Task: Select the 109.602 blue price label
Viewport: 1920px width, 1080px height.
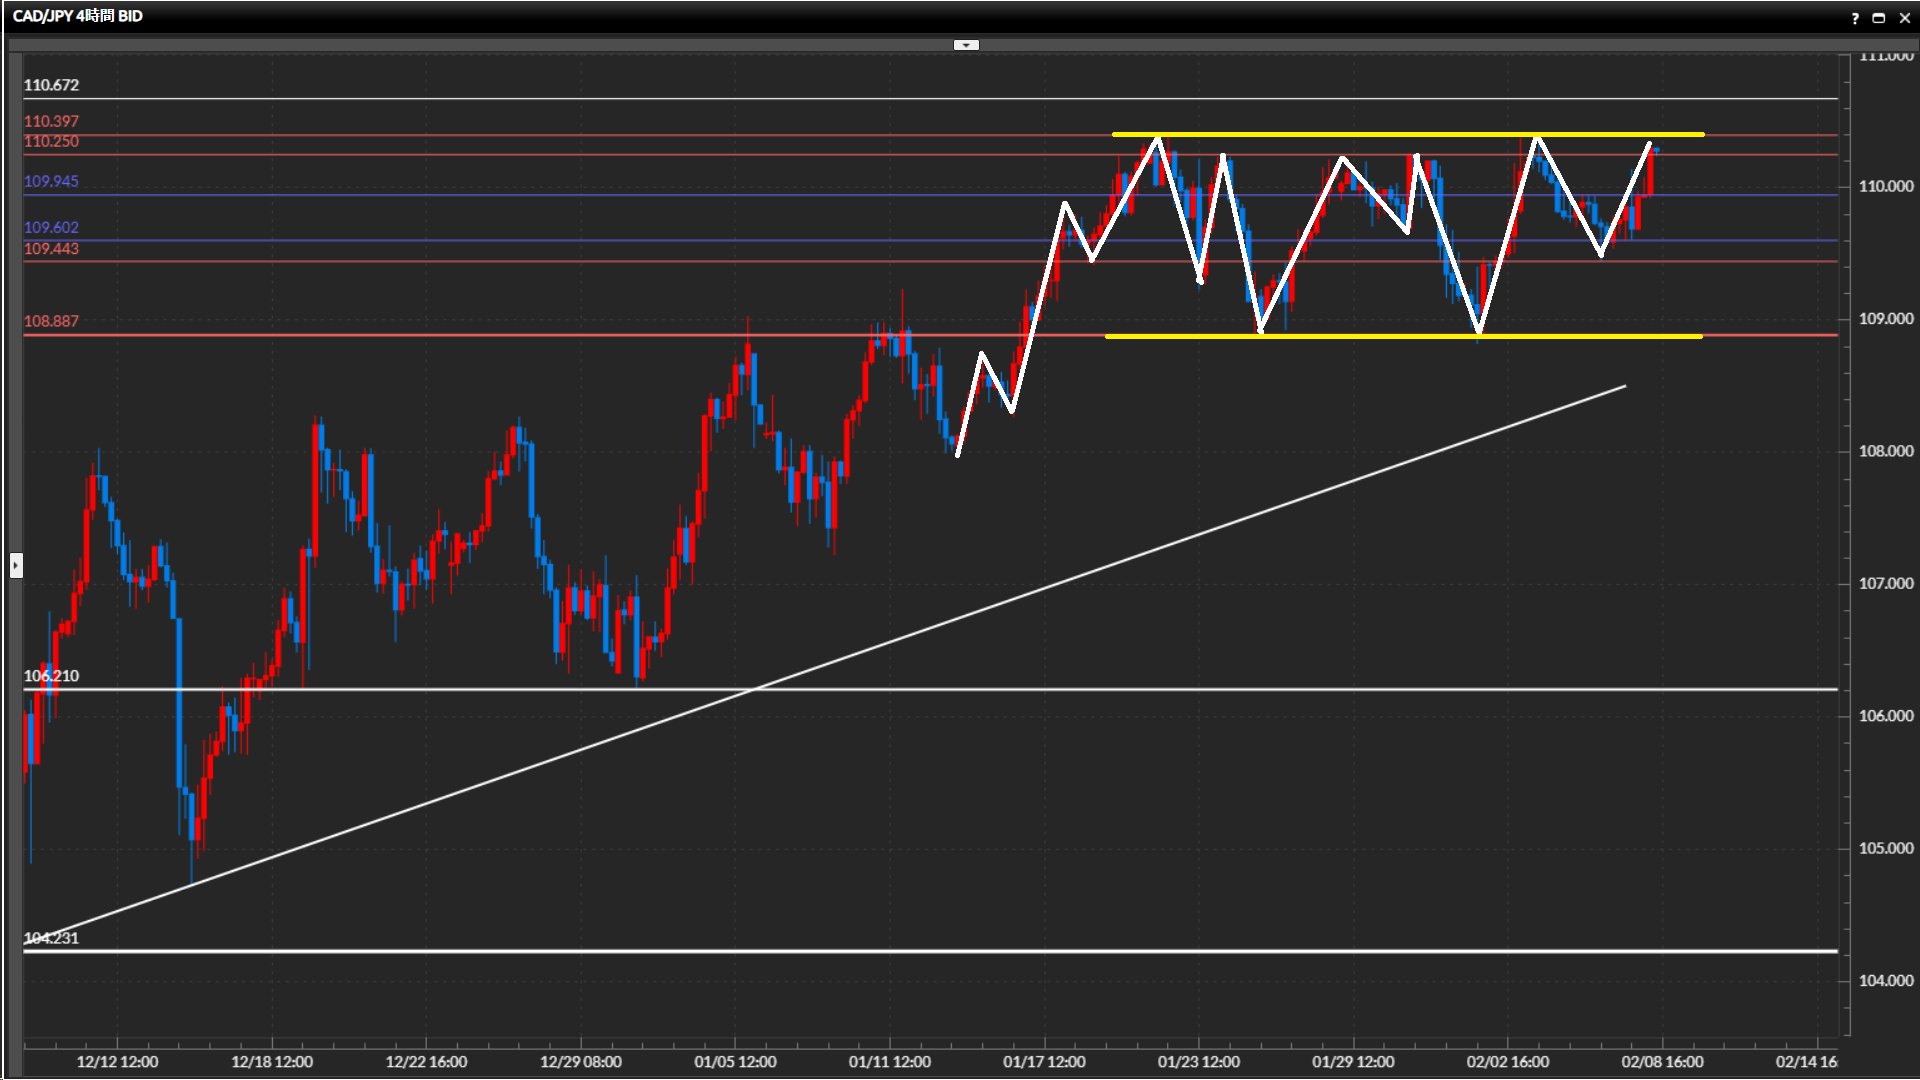Action: 51,227
